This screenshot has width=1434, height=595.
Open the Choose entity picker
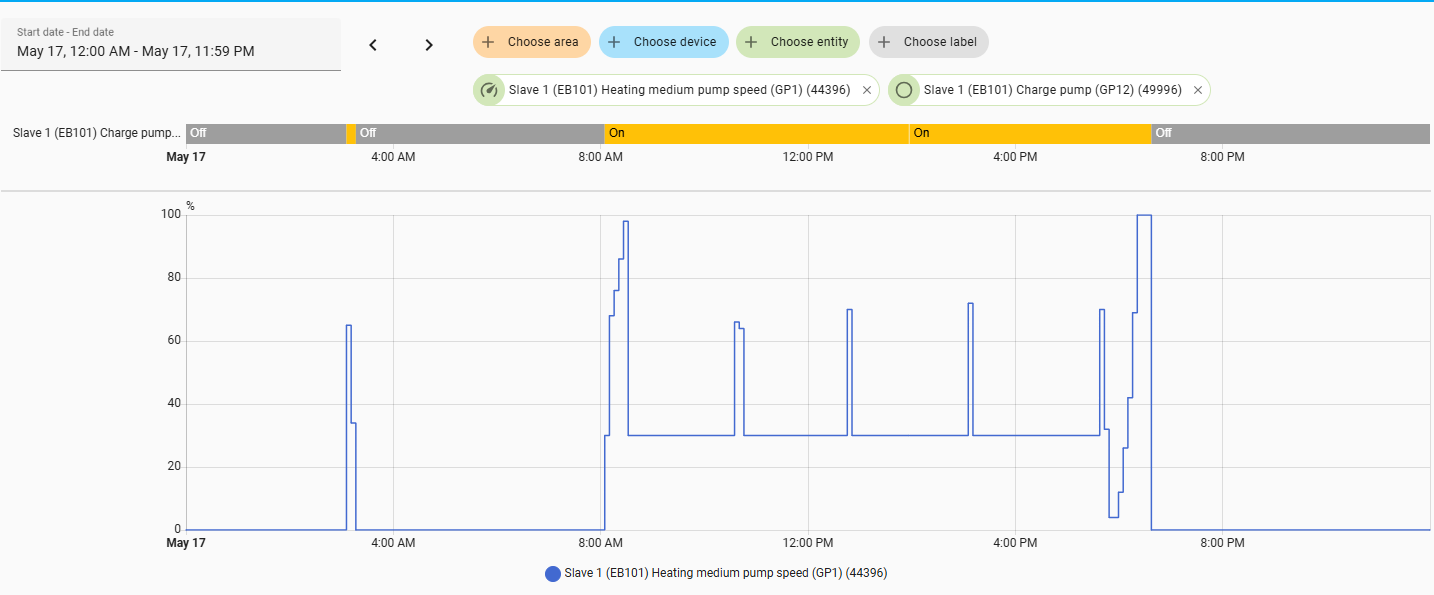798,42
